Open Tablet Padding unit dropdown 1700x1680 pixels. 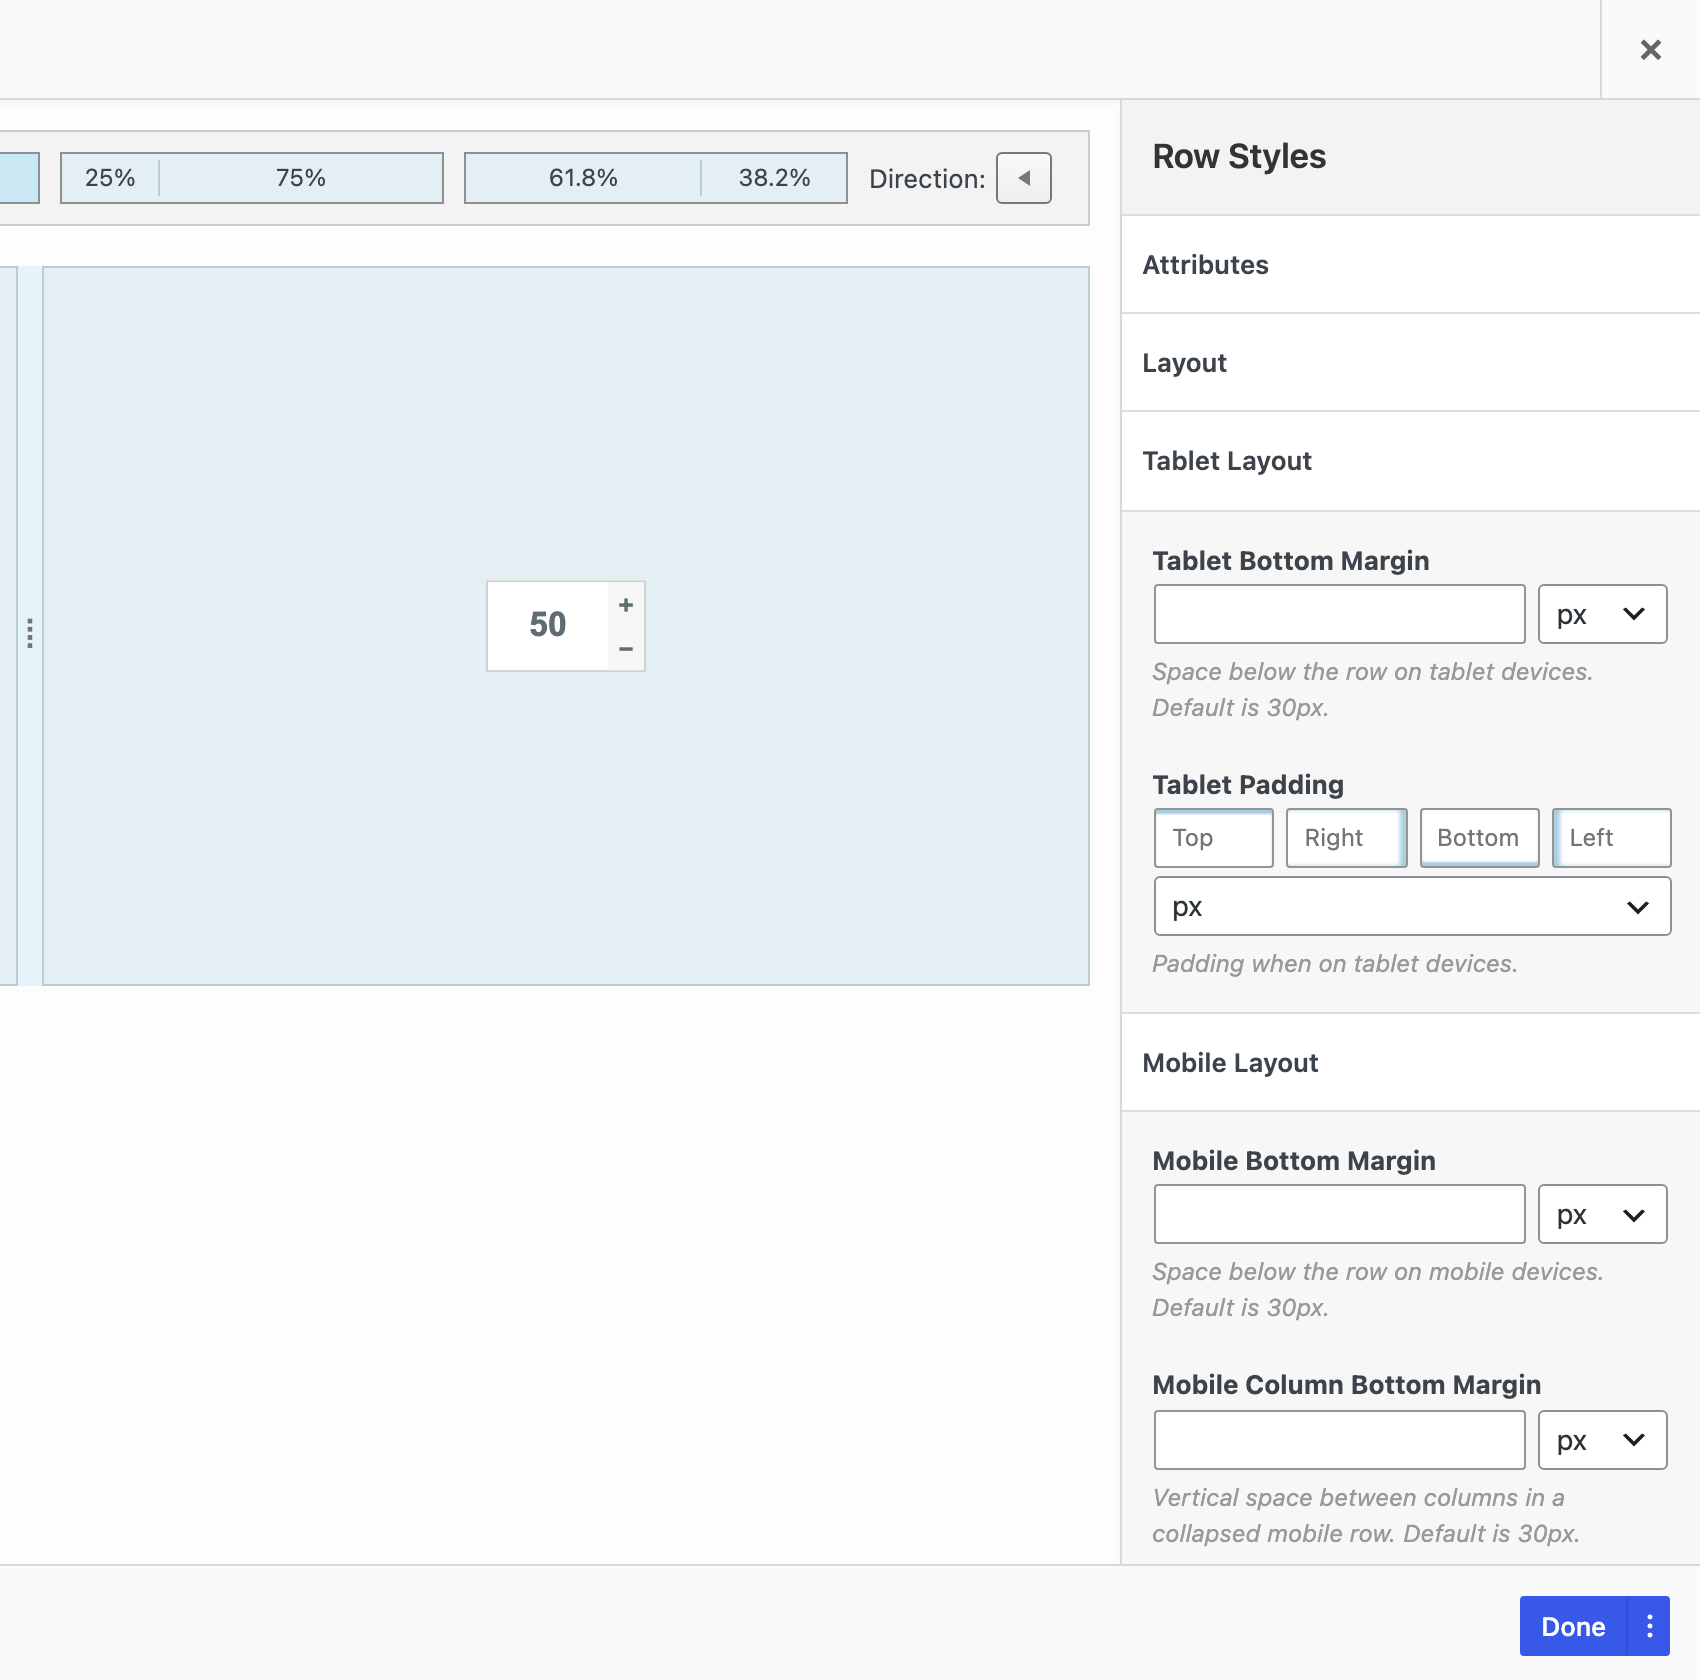[1412, 907]
